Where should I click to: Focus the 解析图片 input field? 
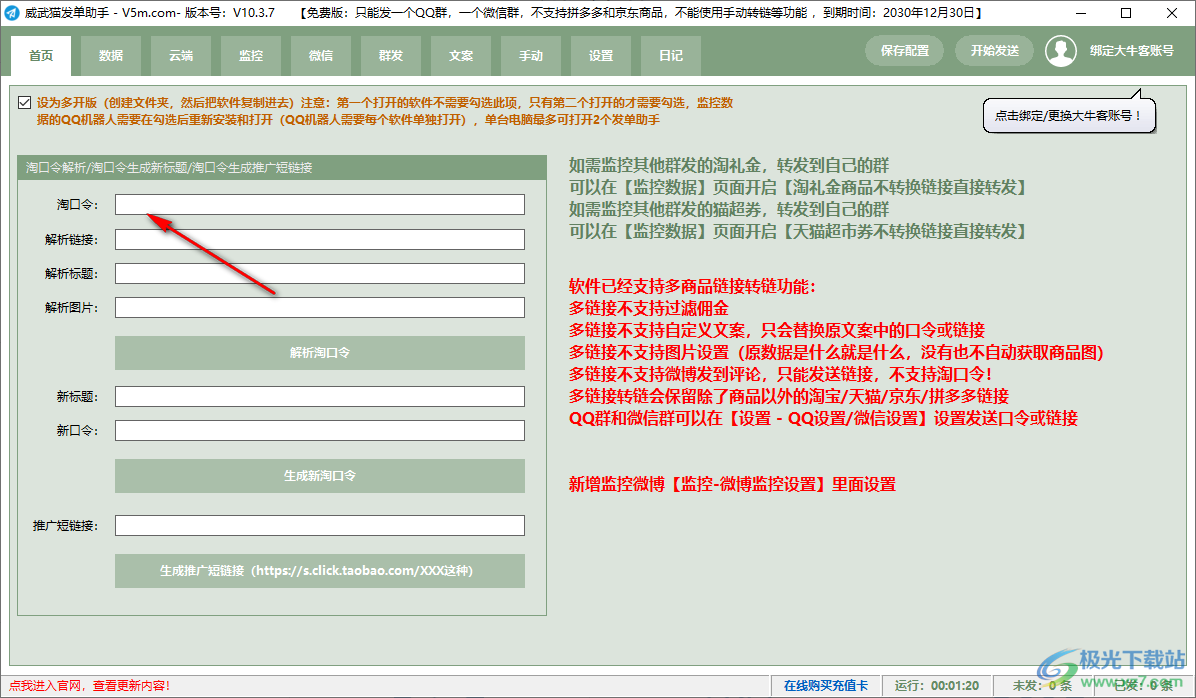click(x=320, y=307)
